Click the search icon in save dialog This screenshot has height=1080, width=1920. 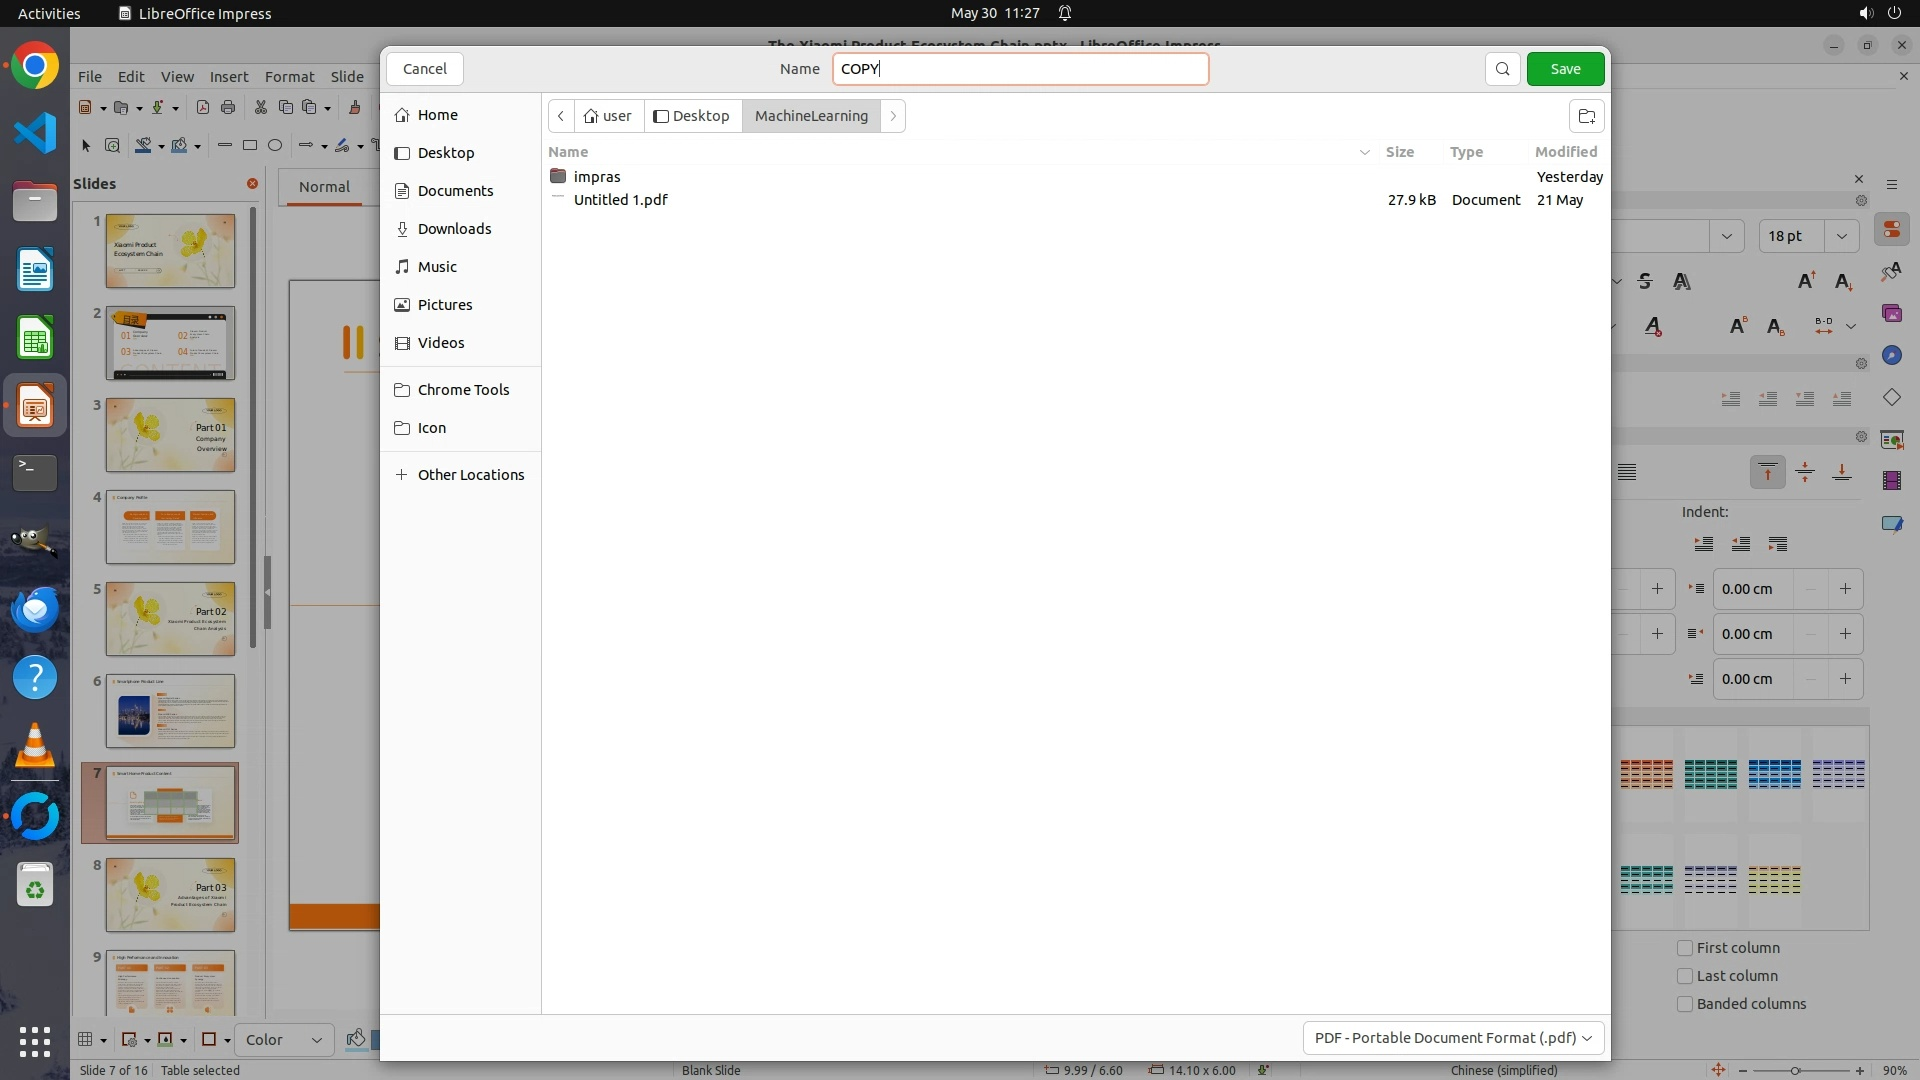click(x=1502, y=69)
